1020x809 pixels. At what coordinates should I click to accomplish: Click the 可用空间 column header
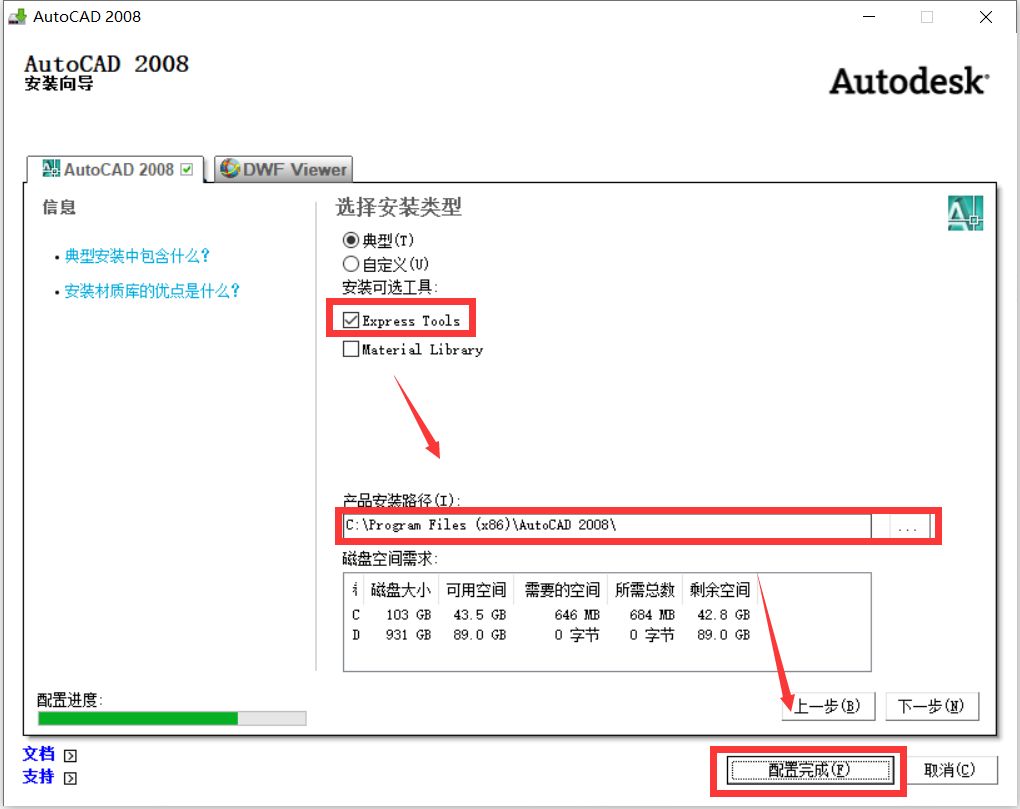point(476,590)
